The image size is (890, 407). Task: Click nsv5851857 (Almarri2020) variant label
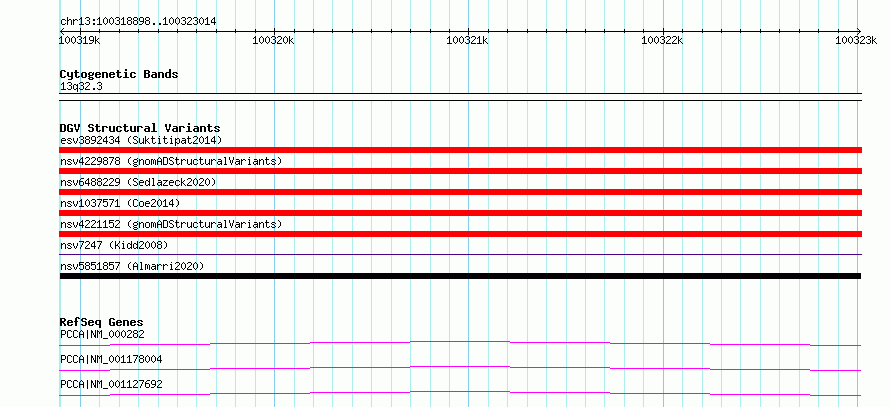click(x=132, y=266)
